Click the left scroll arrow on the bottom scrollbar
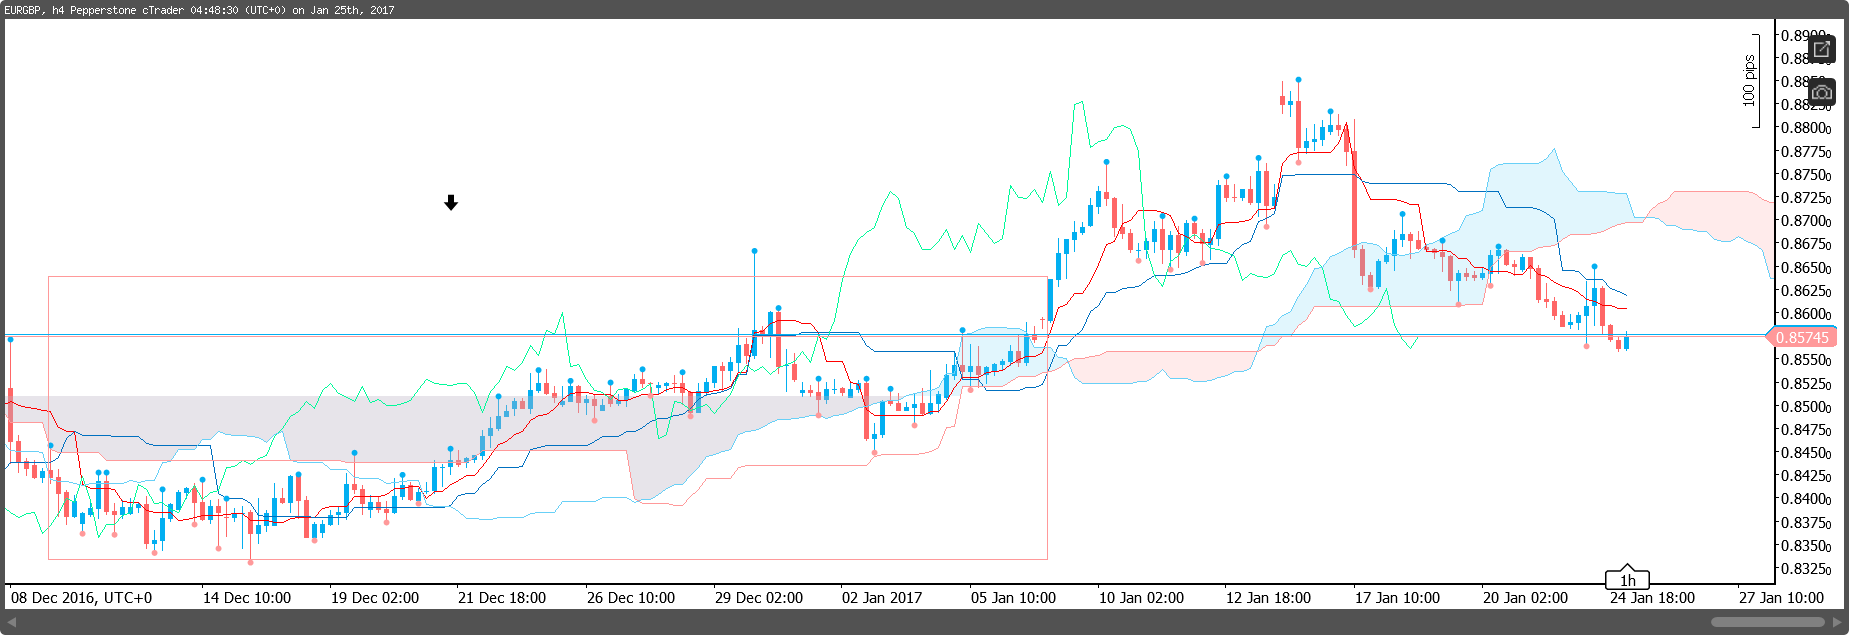The image size is (1849, 635). (x=11, y=622)
